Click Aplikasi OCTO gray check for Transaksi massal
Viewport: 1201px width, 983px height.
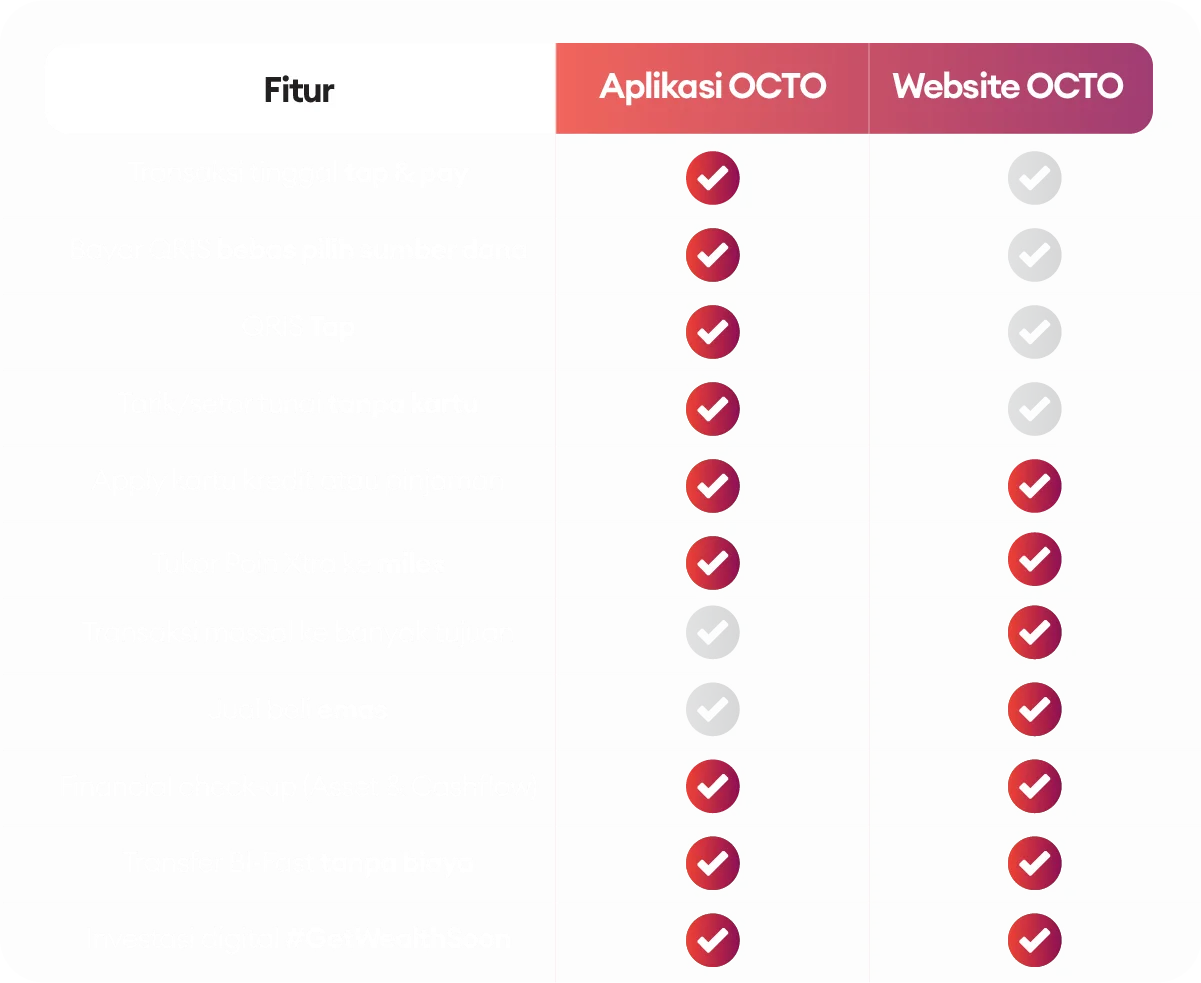[712, 632]
